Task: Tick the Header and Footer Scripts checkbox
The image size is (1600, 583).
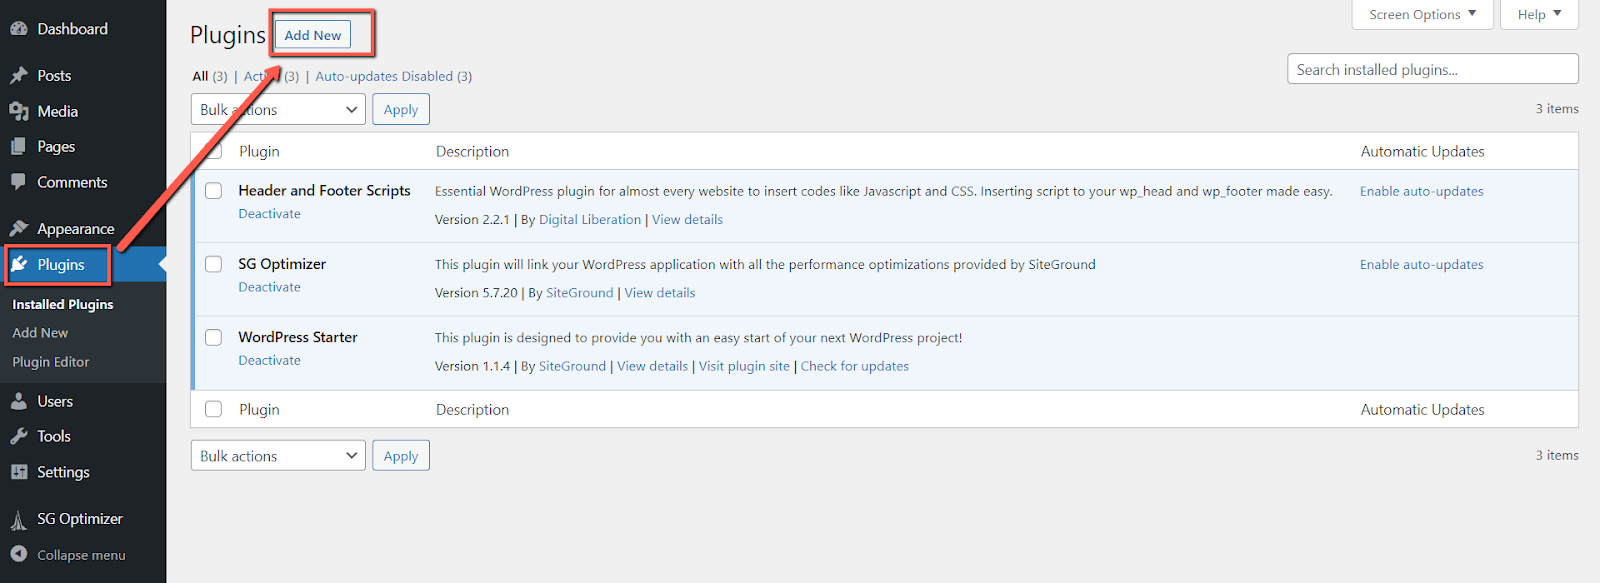Action: tap(213, 190)
